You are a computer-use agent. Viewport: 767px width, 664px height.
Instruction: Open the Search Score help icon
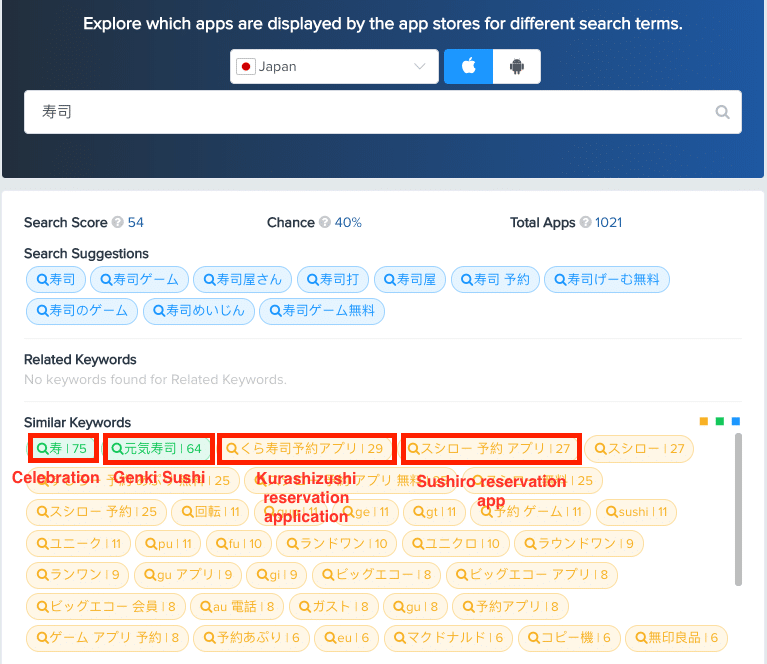tap(117, 222)
